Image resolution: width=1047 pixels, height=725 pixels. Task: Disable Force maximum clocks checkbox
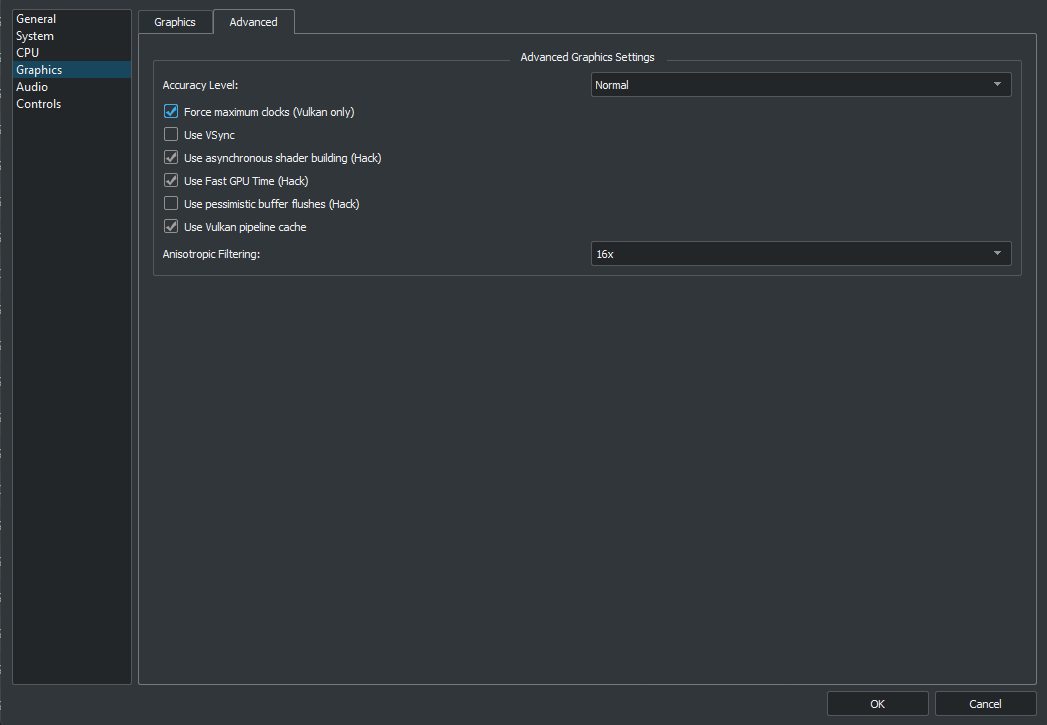171,112
